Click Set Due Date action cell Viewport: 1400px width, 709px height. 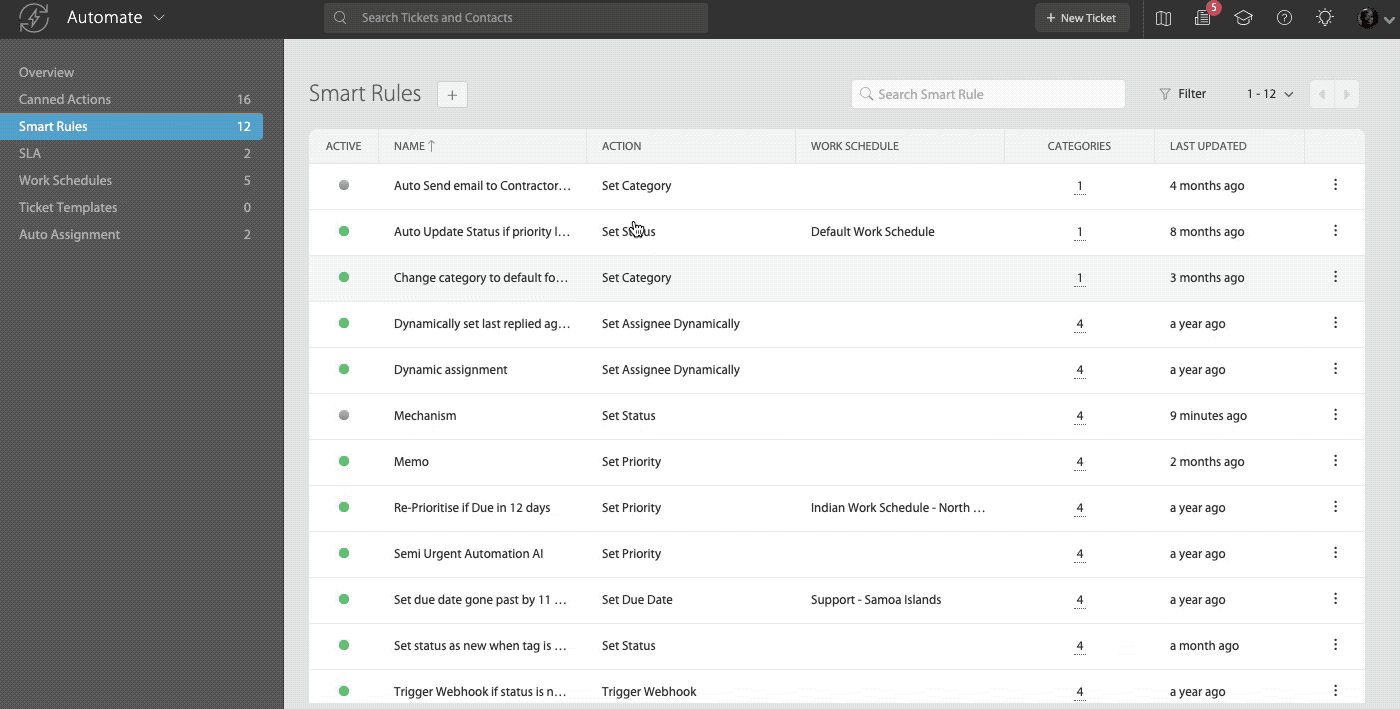(x=637, y=600)
